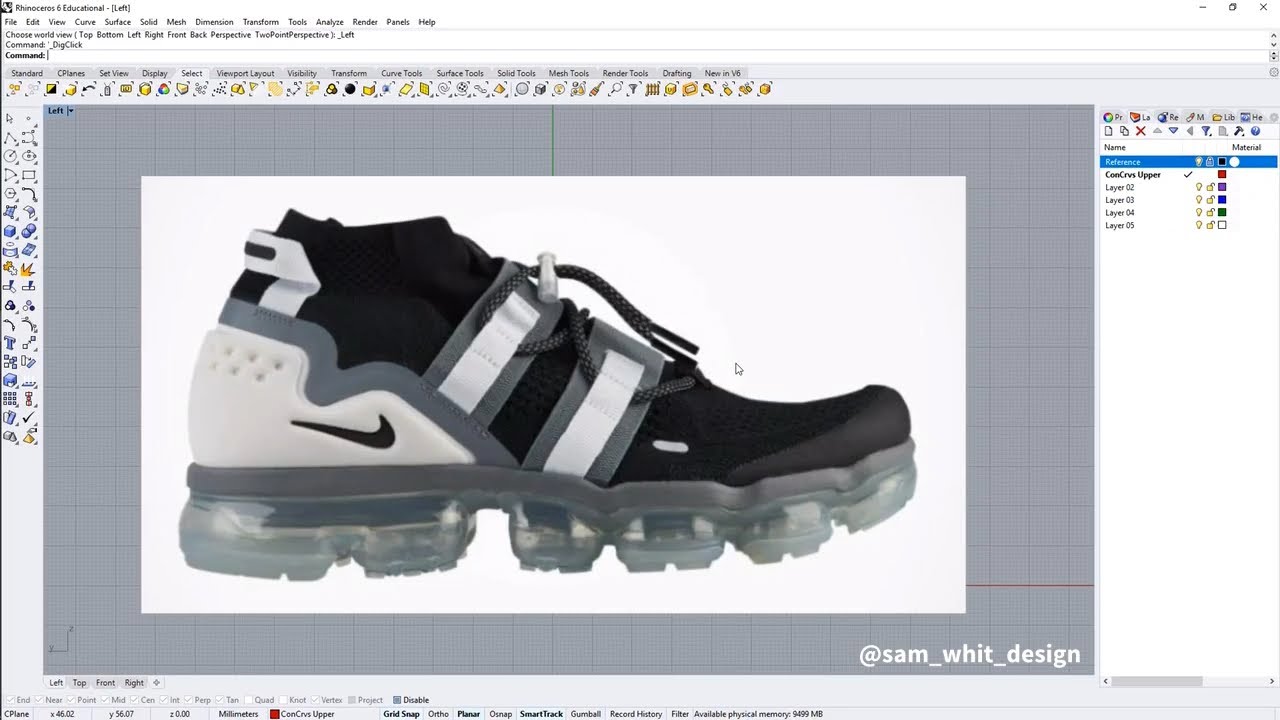1280x720 pixels.
Task: Unlock the Reference layer lock icon
Action: (1210, 162)
